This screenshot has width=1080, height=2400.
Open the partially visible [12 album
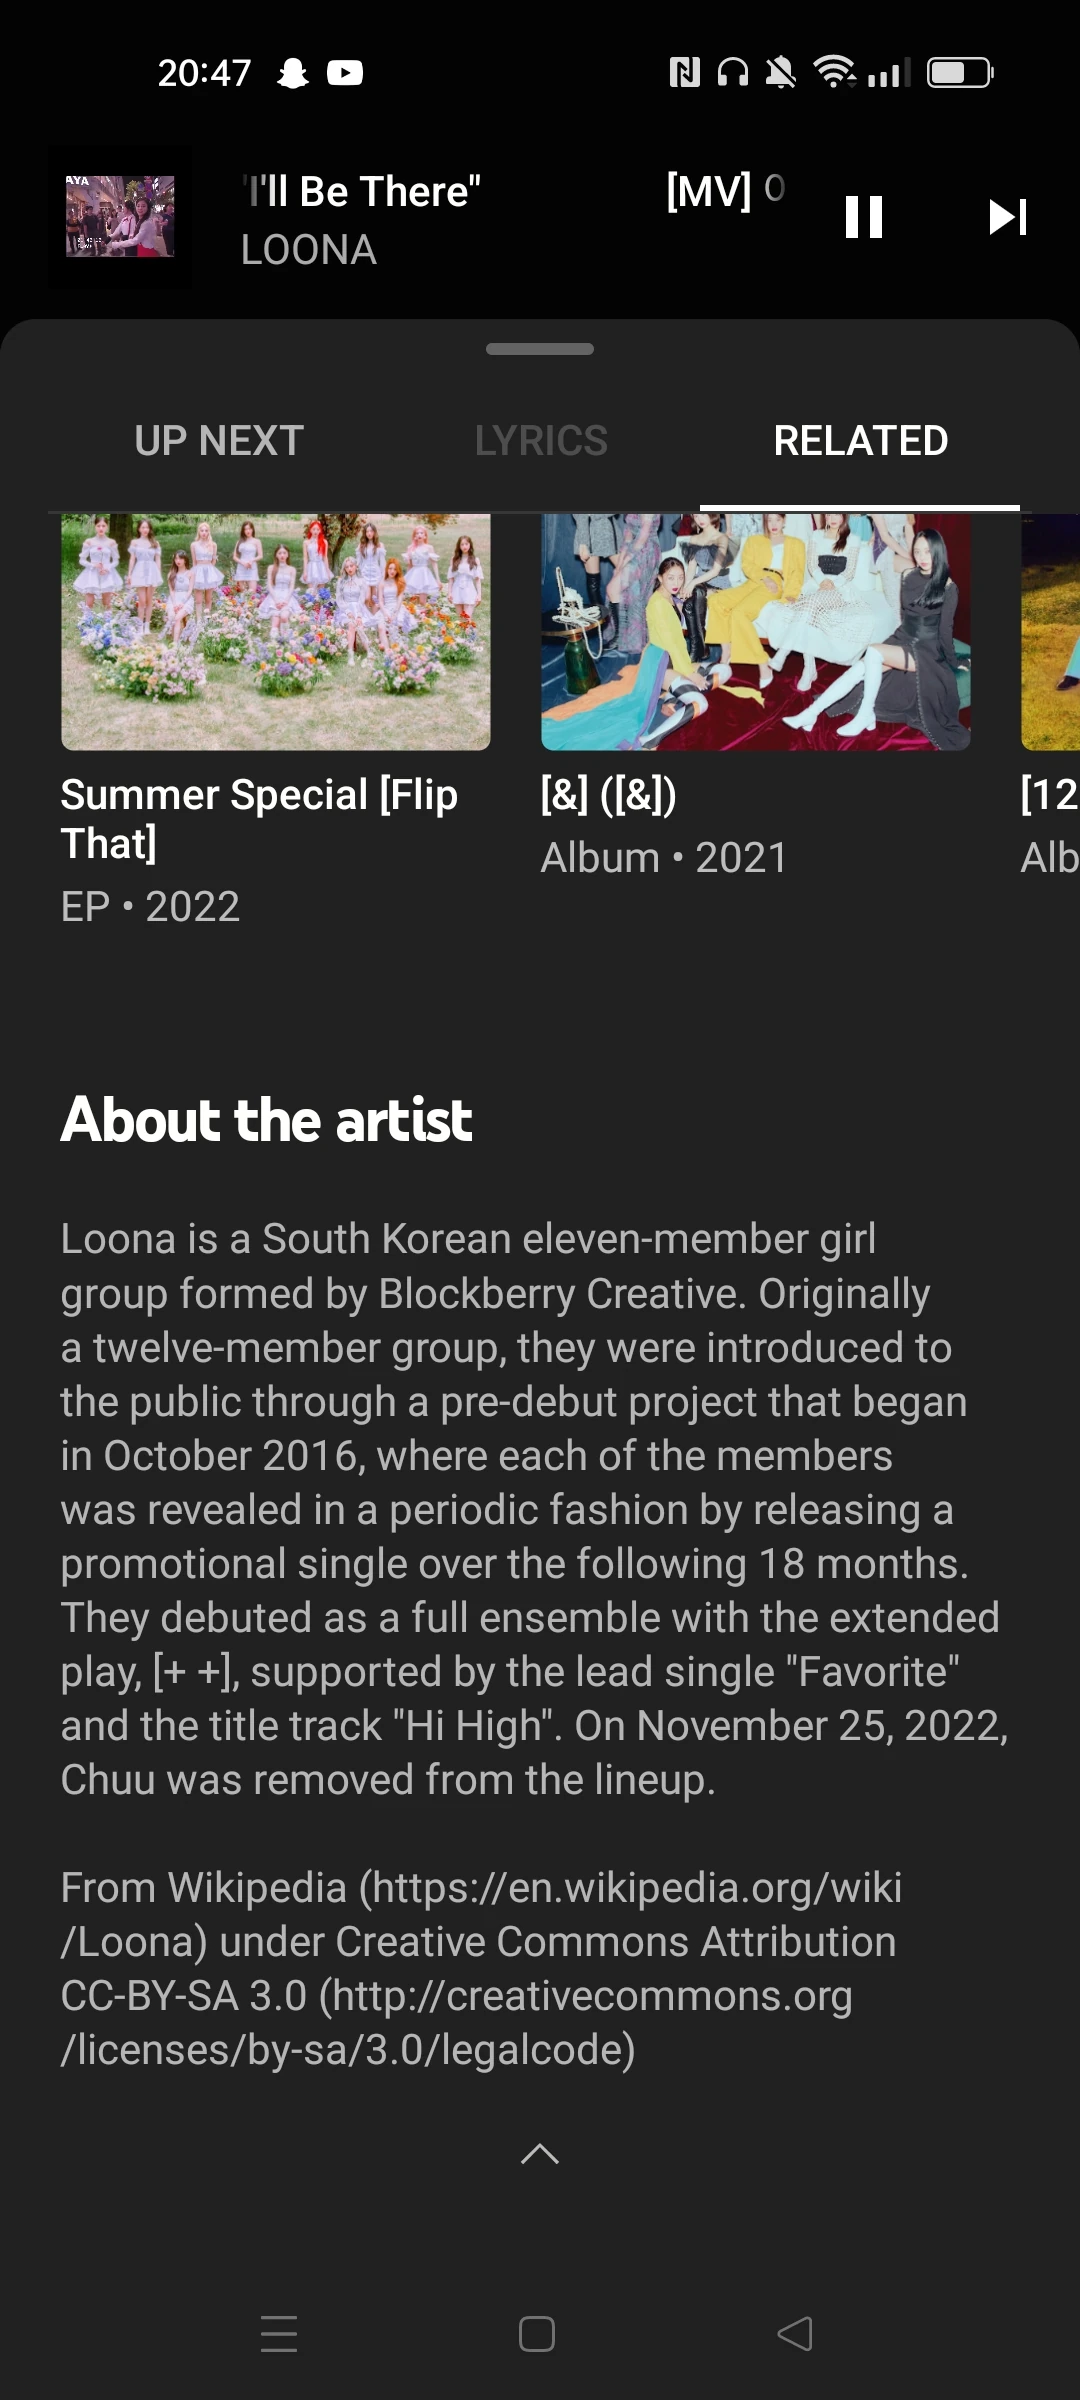[x=1050, y=632]
